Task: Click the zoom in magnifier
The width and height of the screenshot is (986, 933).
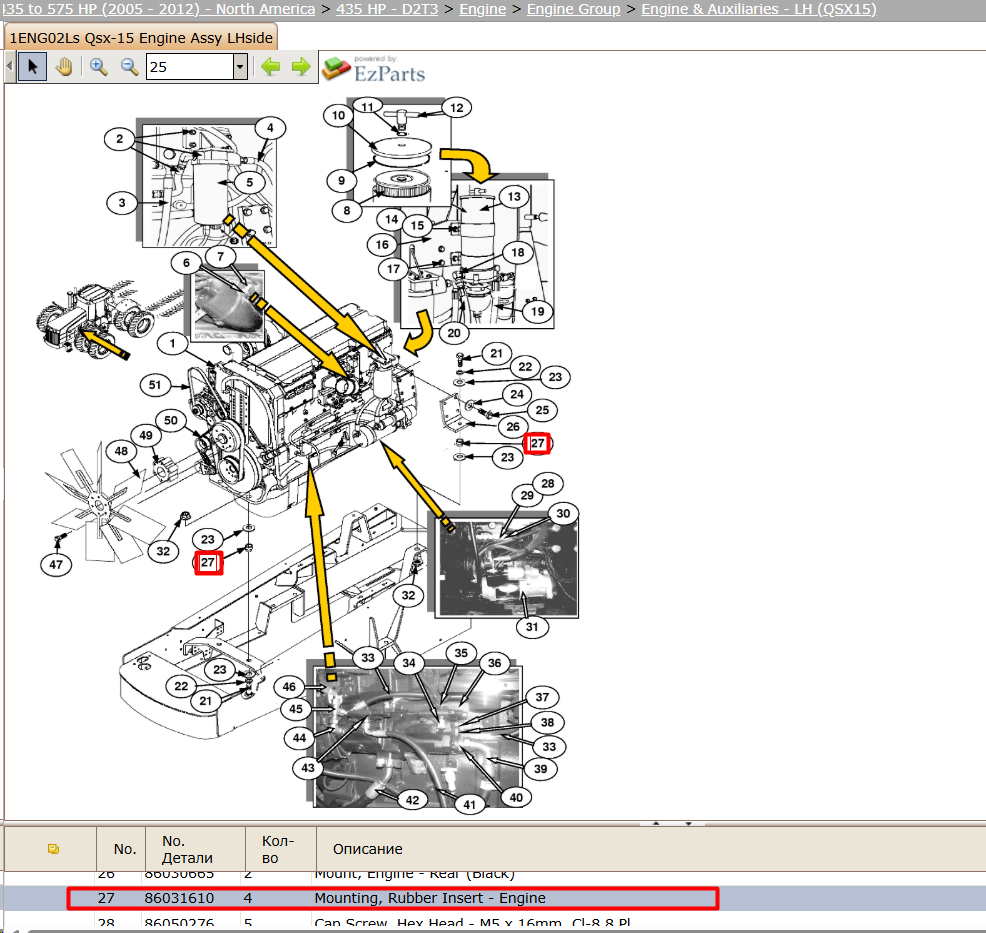Action: pos(98,67)
